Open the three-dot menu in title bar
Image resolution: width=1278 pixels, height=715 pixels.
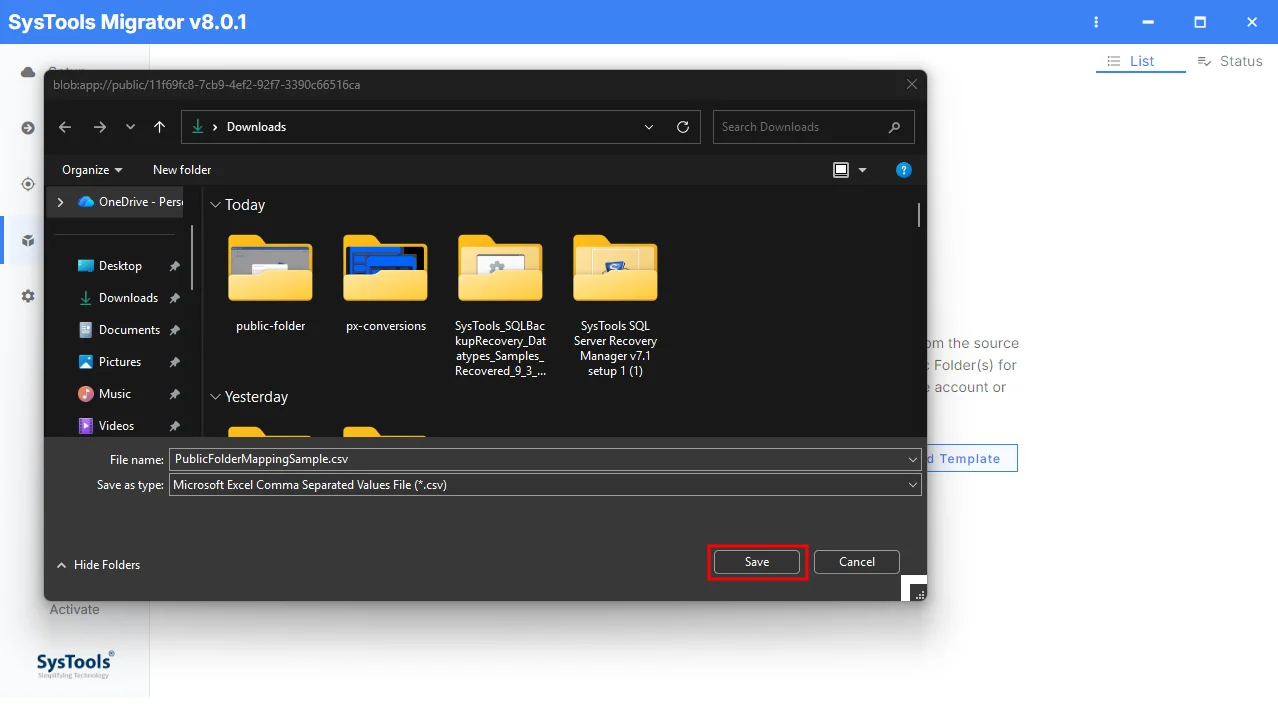1096,22
